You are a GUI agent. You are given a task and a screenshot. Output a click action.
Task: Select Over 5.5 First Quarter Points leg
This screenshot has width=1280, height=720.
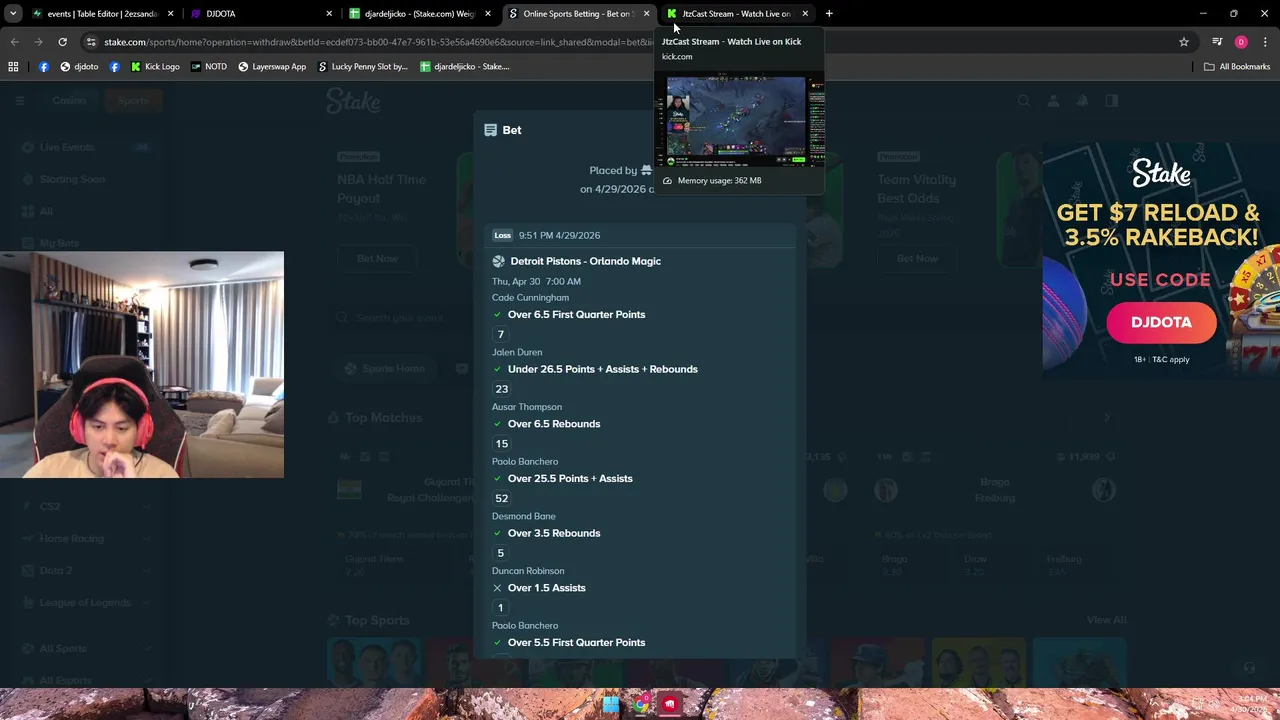click(576, 642)
